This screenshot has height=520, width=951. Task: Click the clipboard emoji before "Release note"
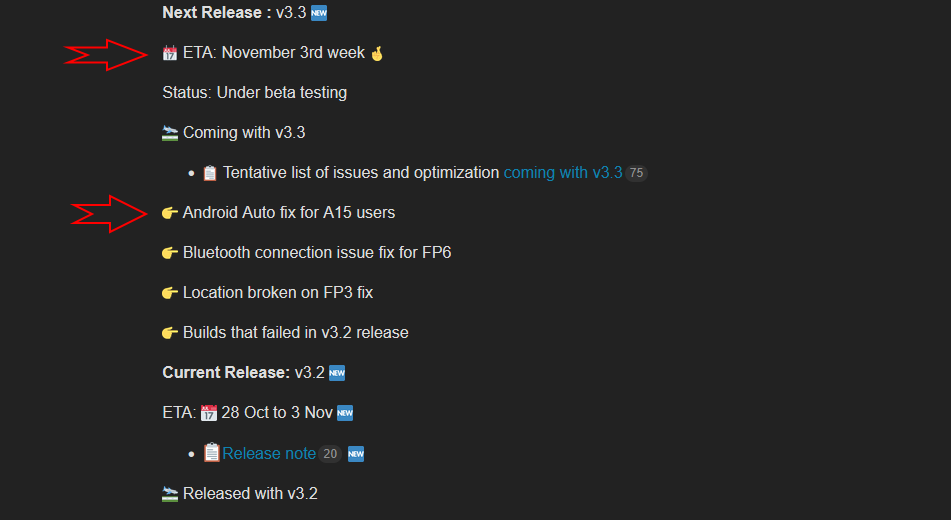click(211, 453)
